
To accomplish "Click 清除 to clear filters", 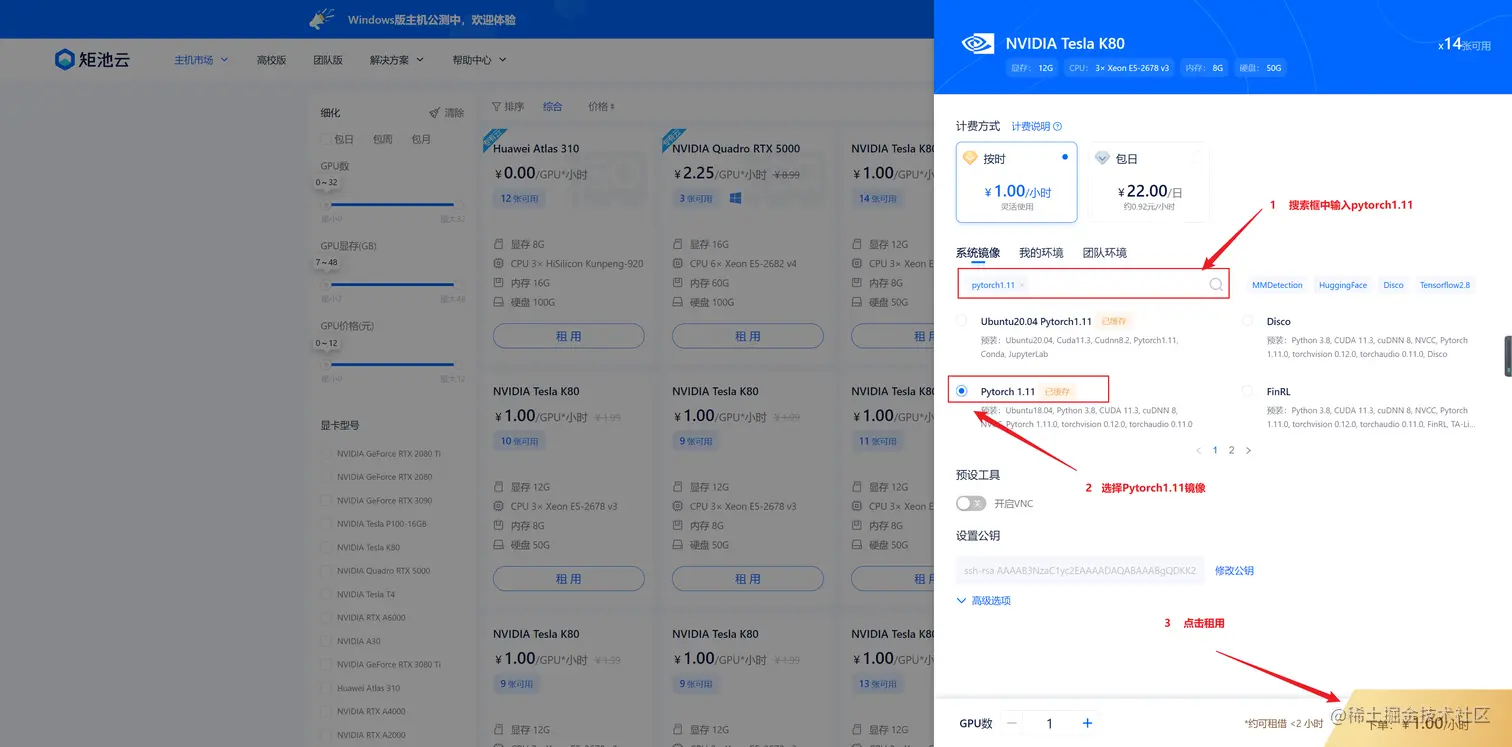I will click(454, 113).
